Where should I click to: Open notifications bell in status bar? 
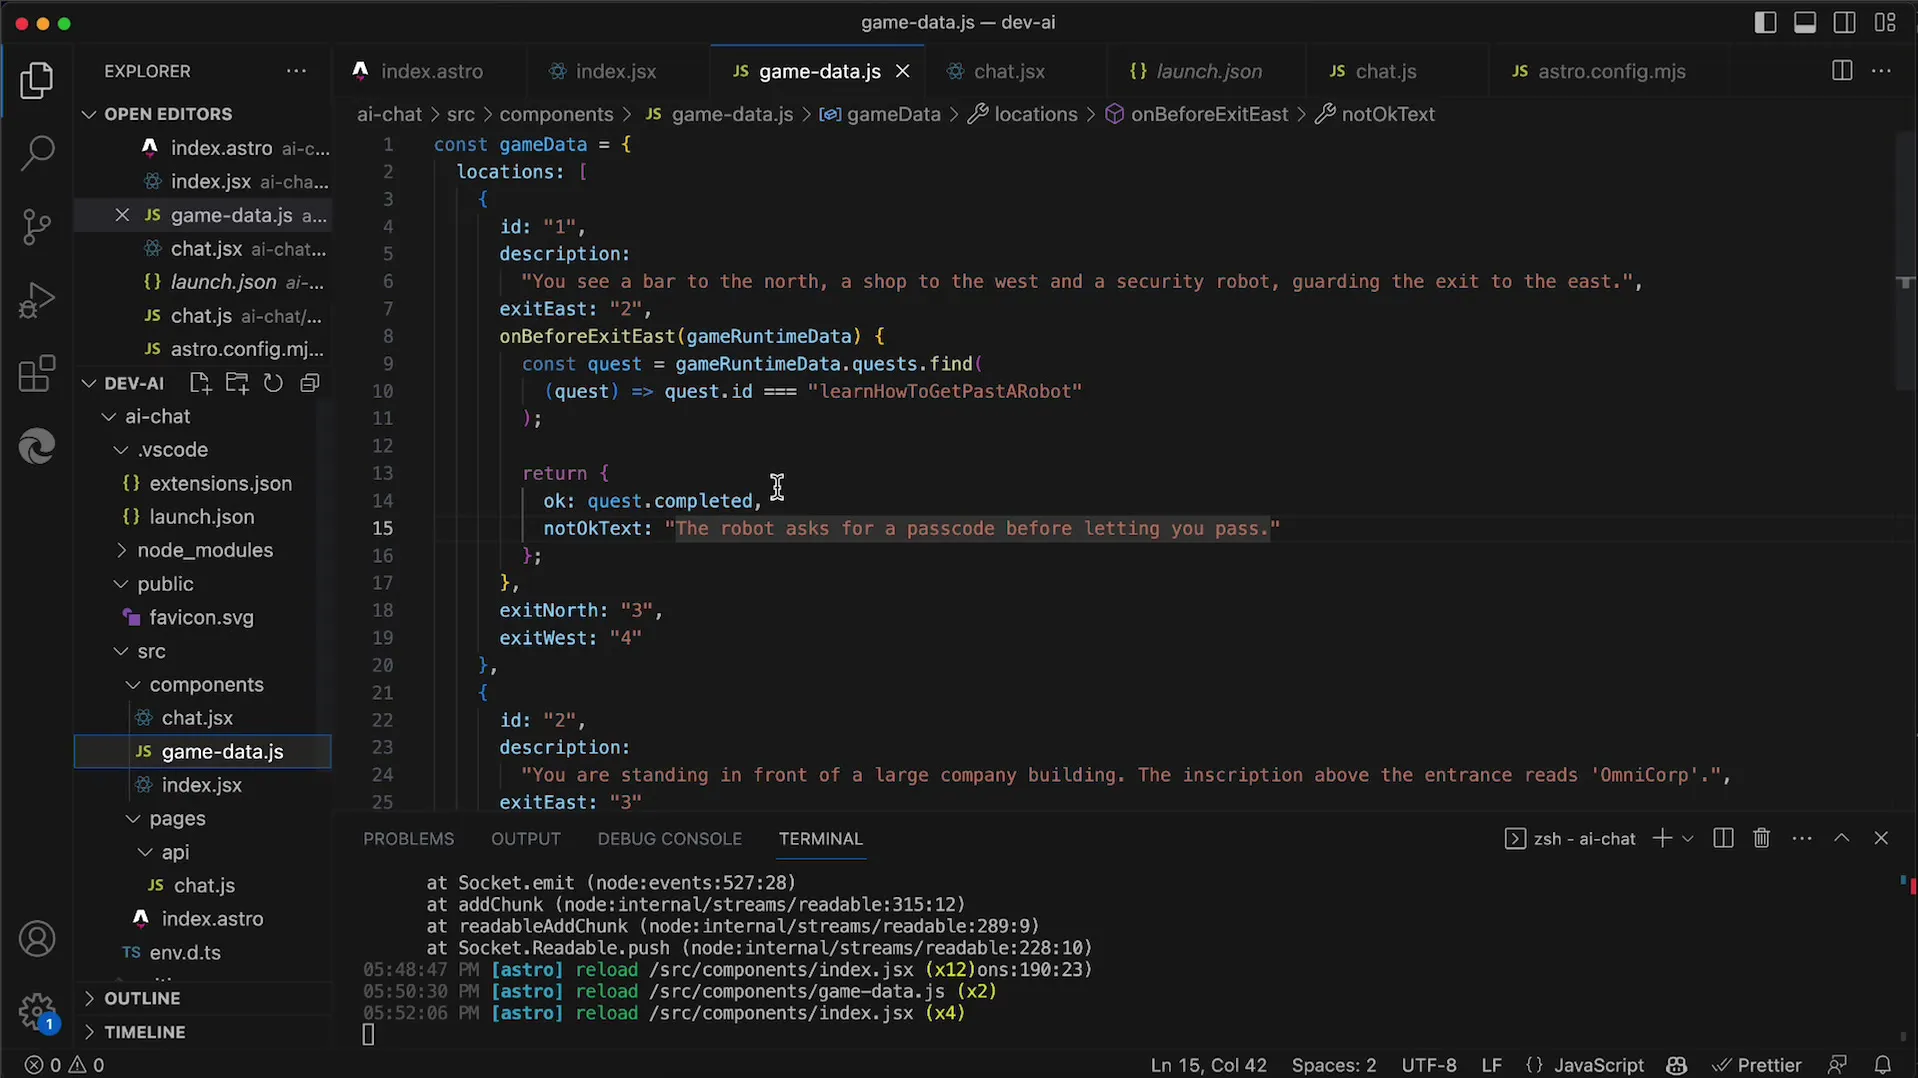(x=1883, y=1065)
